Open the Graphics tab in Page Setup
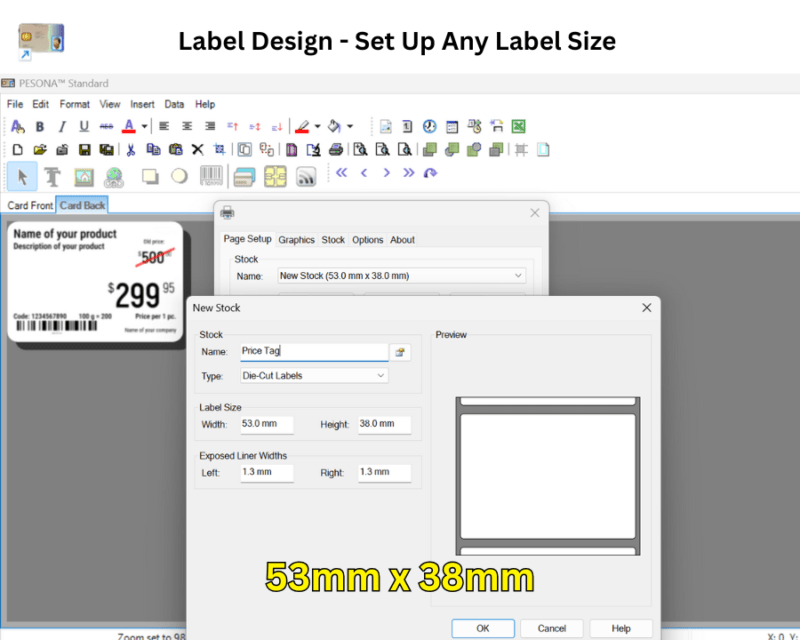 pos(296,240)
